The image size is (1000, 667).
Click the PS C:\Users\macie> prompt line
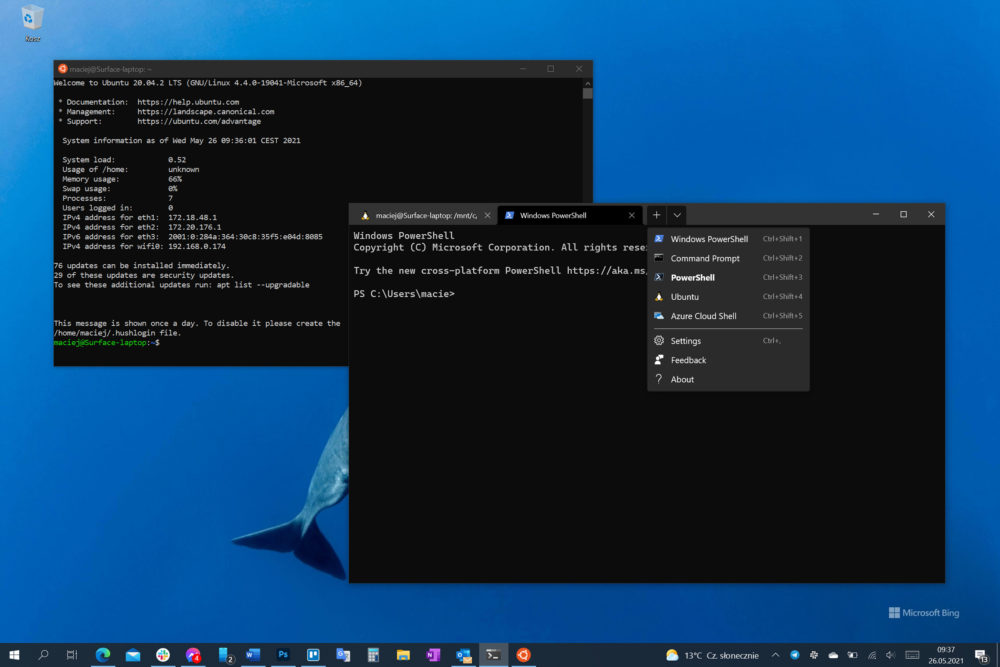(x=404, y=294)
